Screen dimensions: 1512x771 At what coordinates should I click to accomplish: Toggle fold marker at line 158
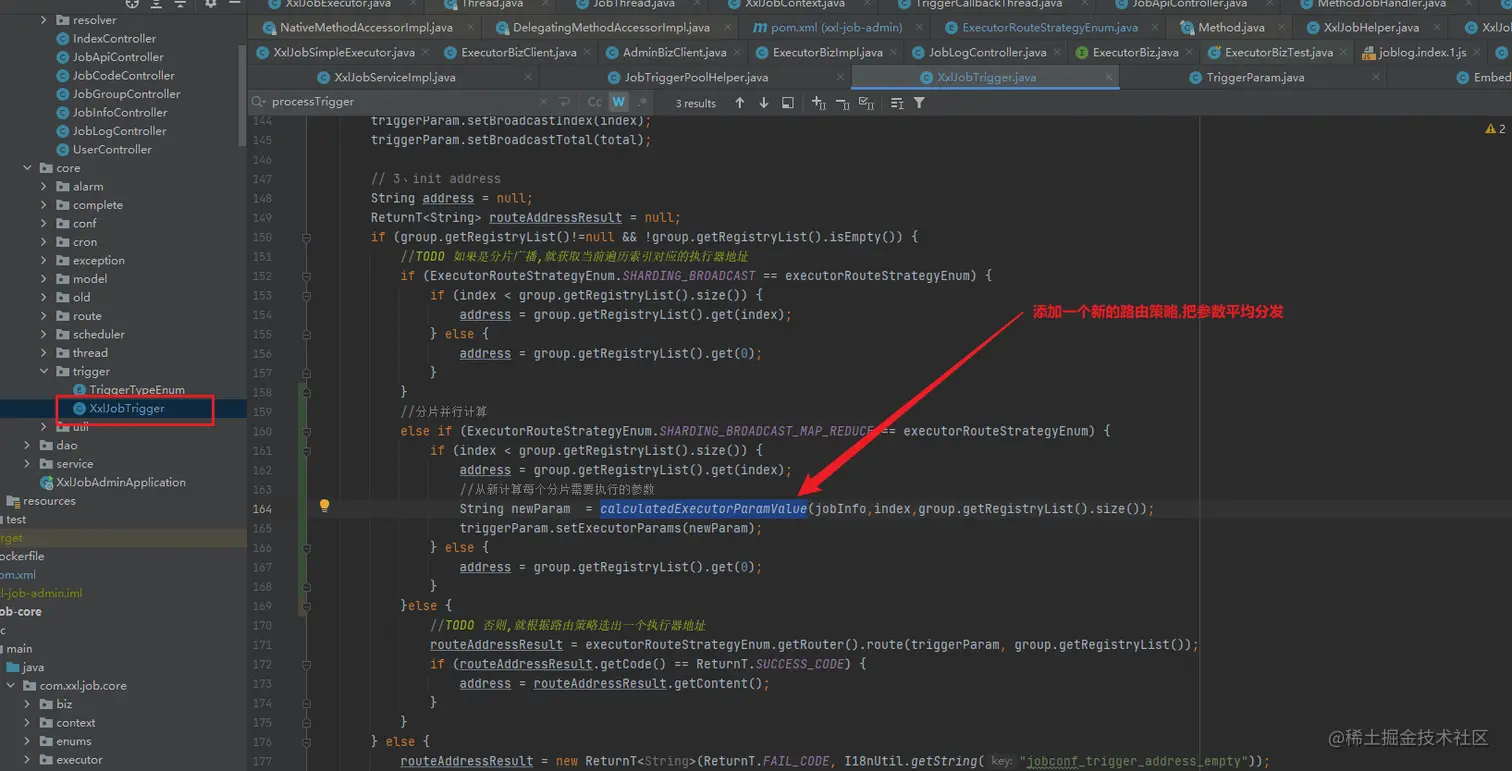pos(306,392)
